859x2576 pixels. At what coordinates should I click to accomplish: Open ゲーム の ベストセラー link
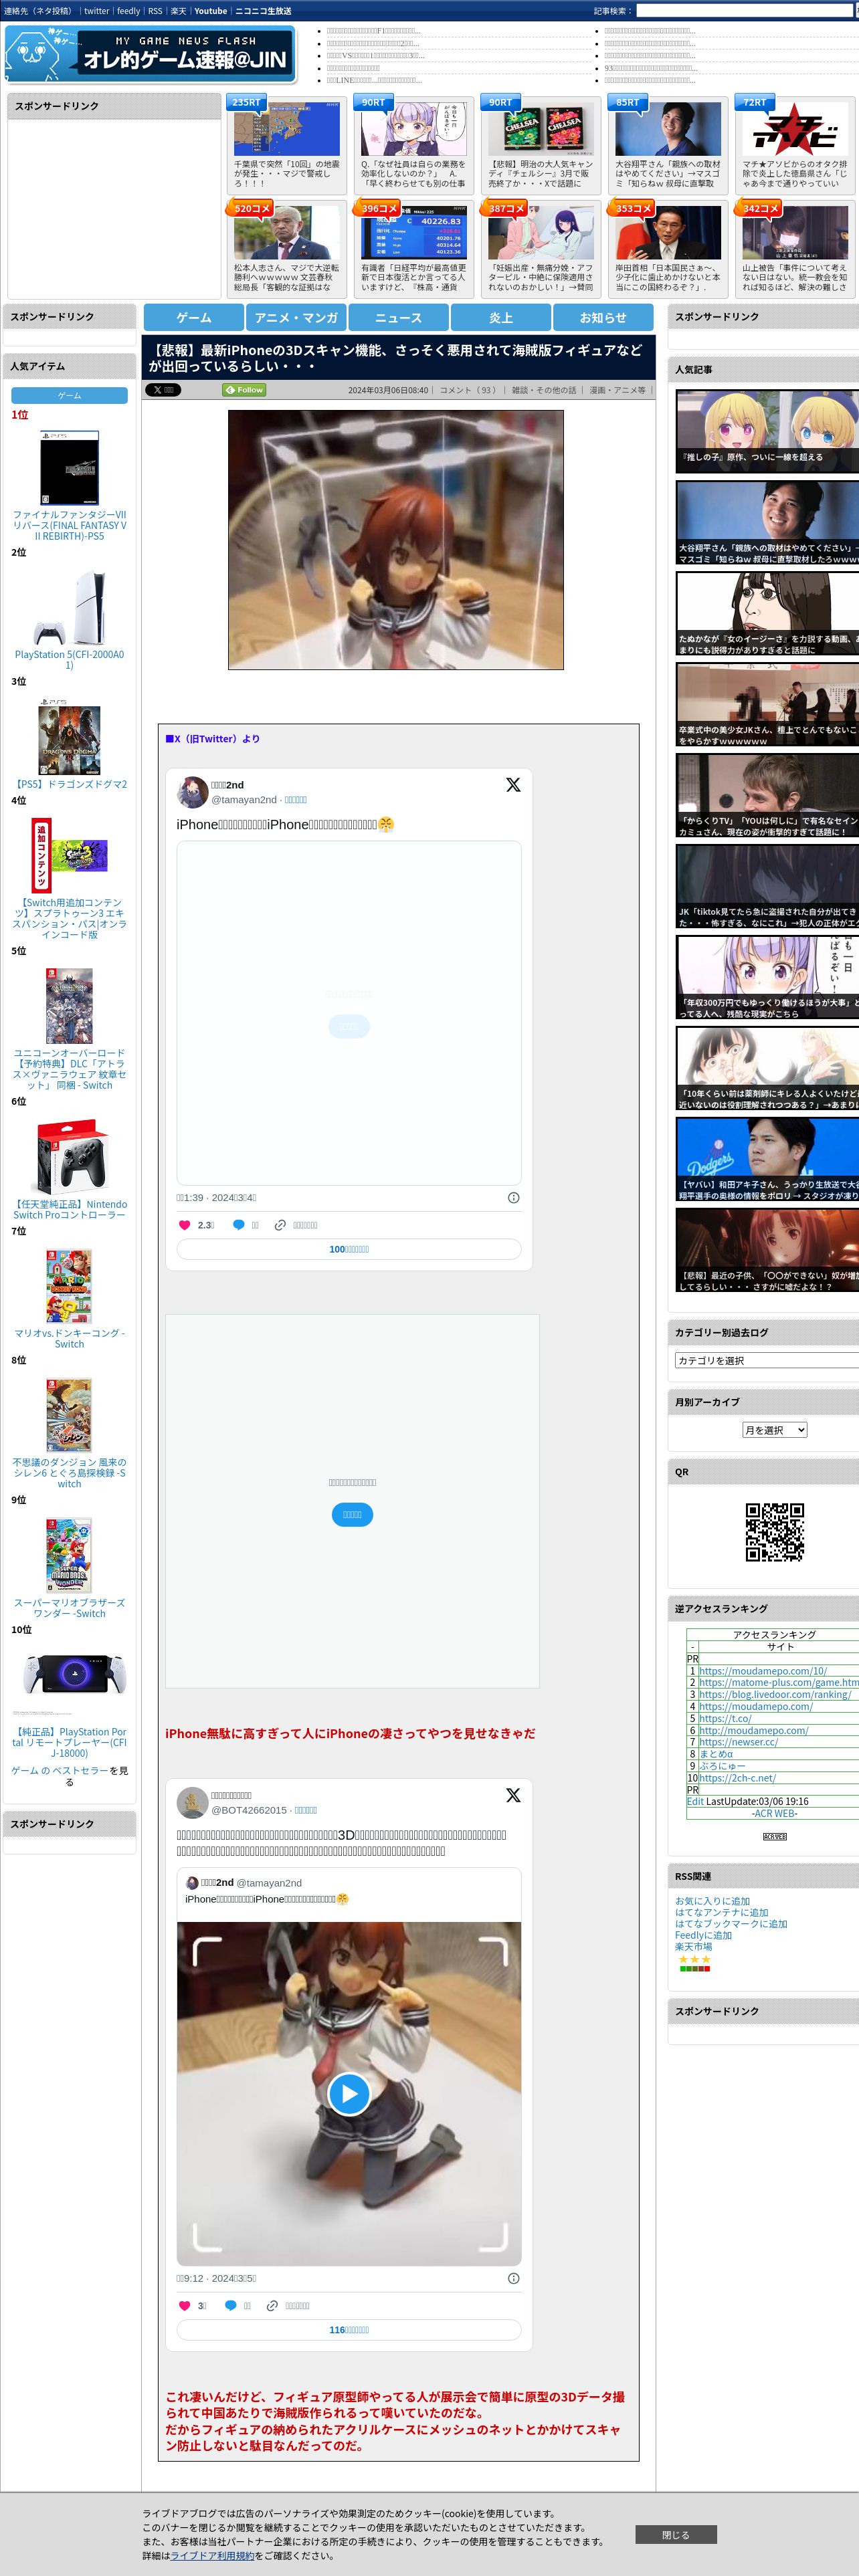tap(60, 1770)
